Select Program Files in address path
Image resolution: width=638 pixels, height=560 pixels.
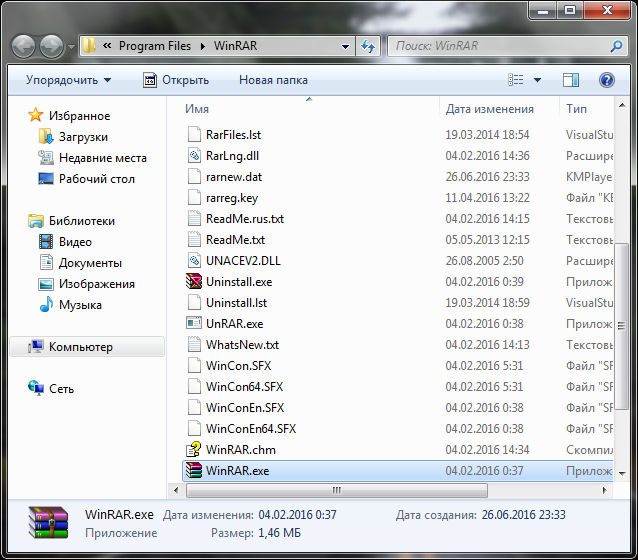pos(155,46)
